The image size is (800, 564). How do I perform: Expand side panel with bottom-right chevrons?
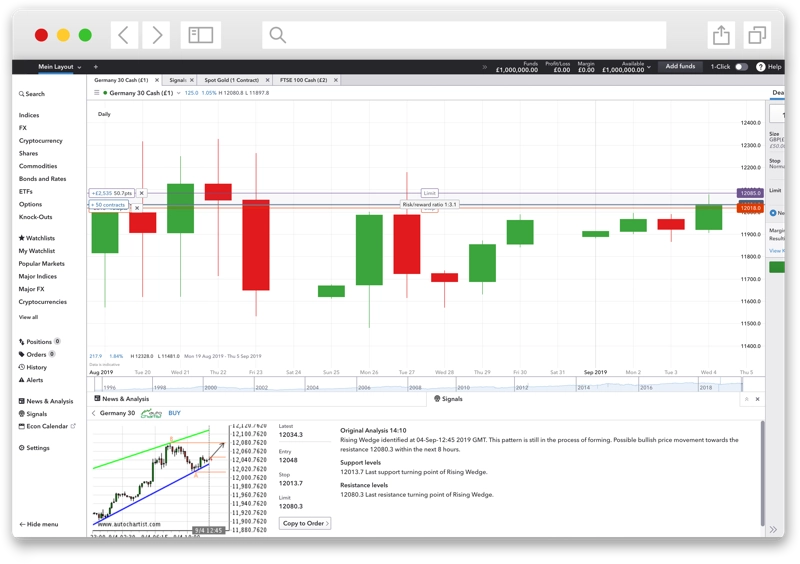(773, 530)
